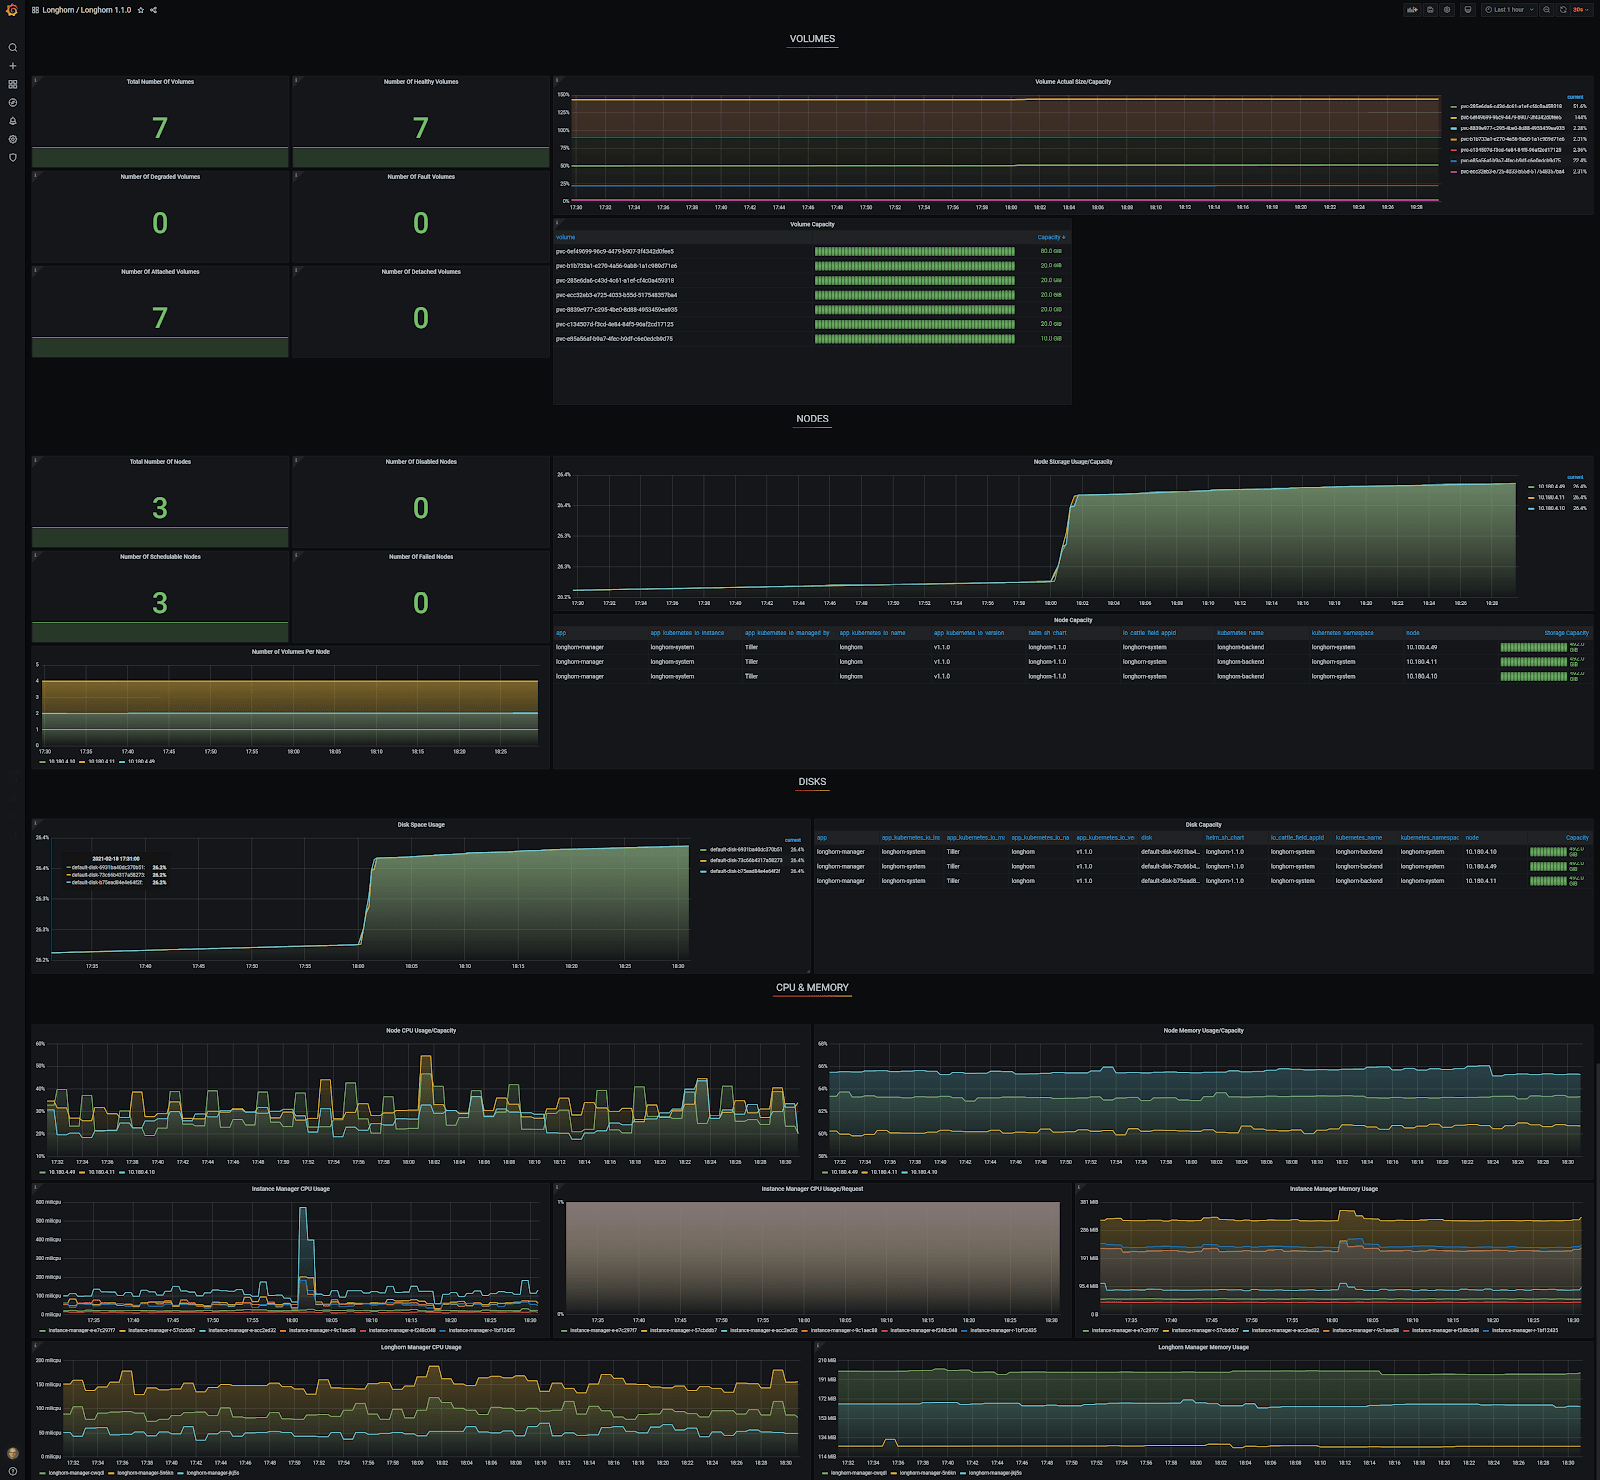Open the Dashboards menu in the sidebar
This screenshot has height=1480, width=1600.
pyautogui.click(x=12, y=84)
